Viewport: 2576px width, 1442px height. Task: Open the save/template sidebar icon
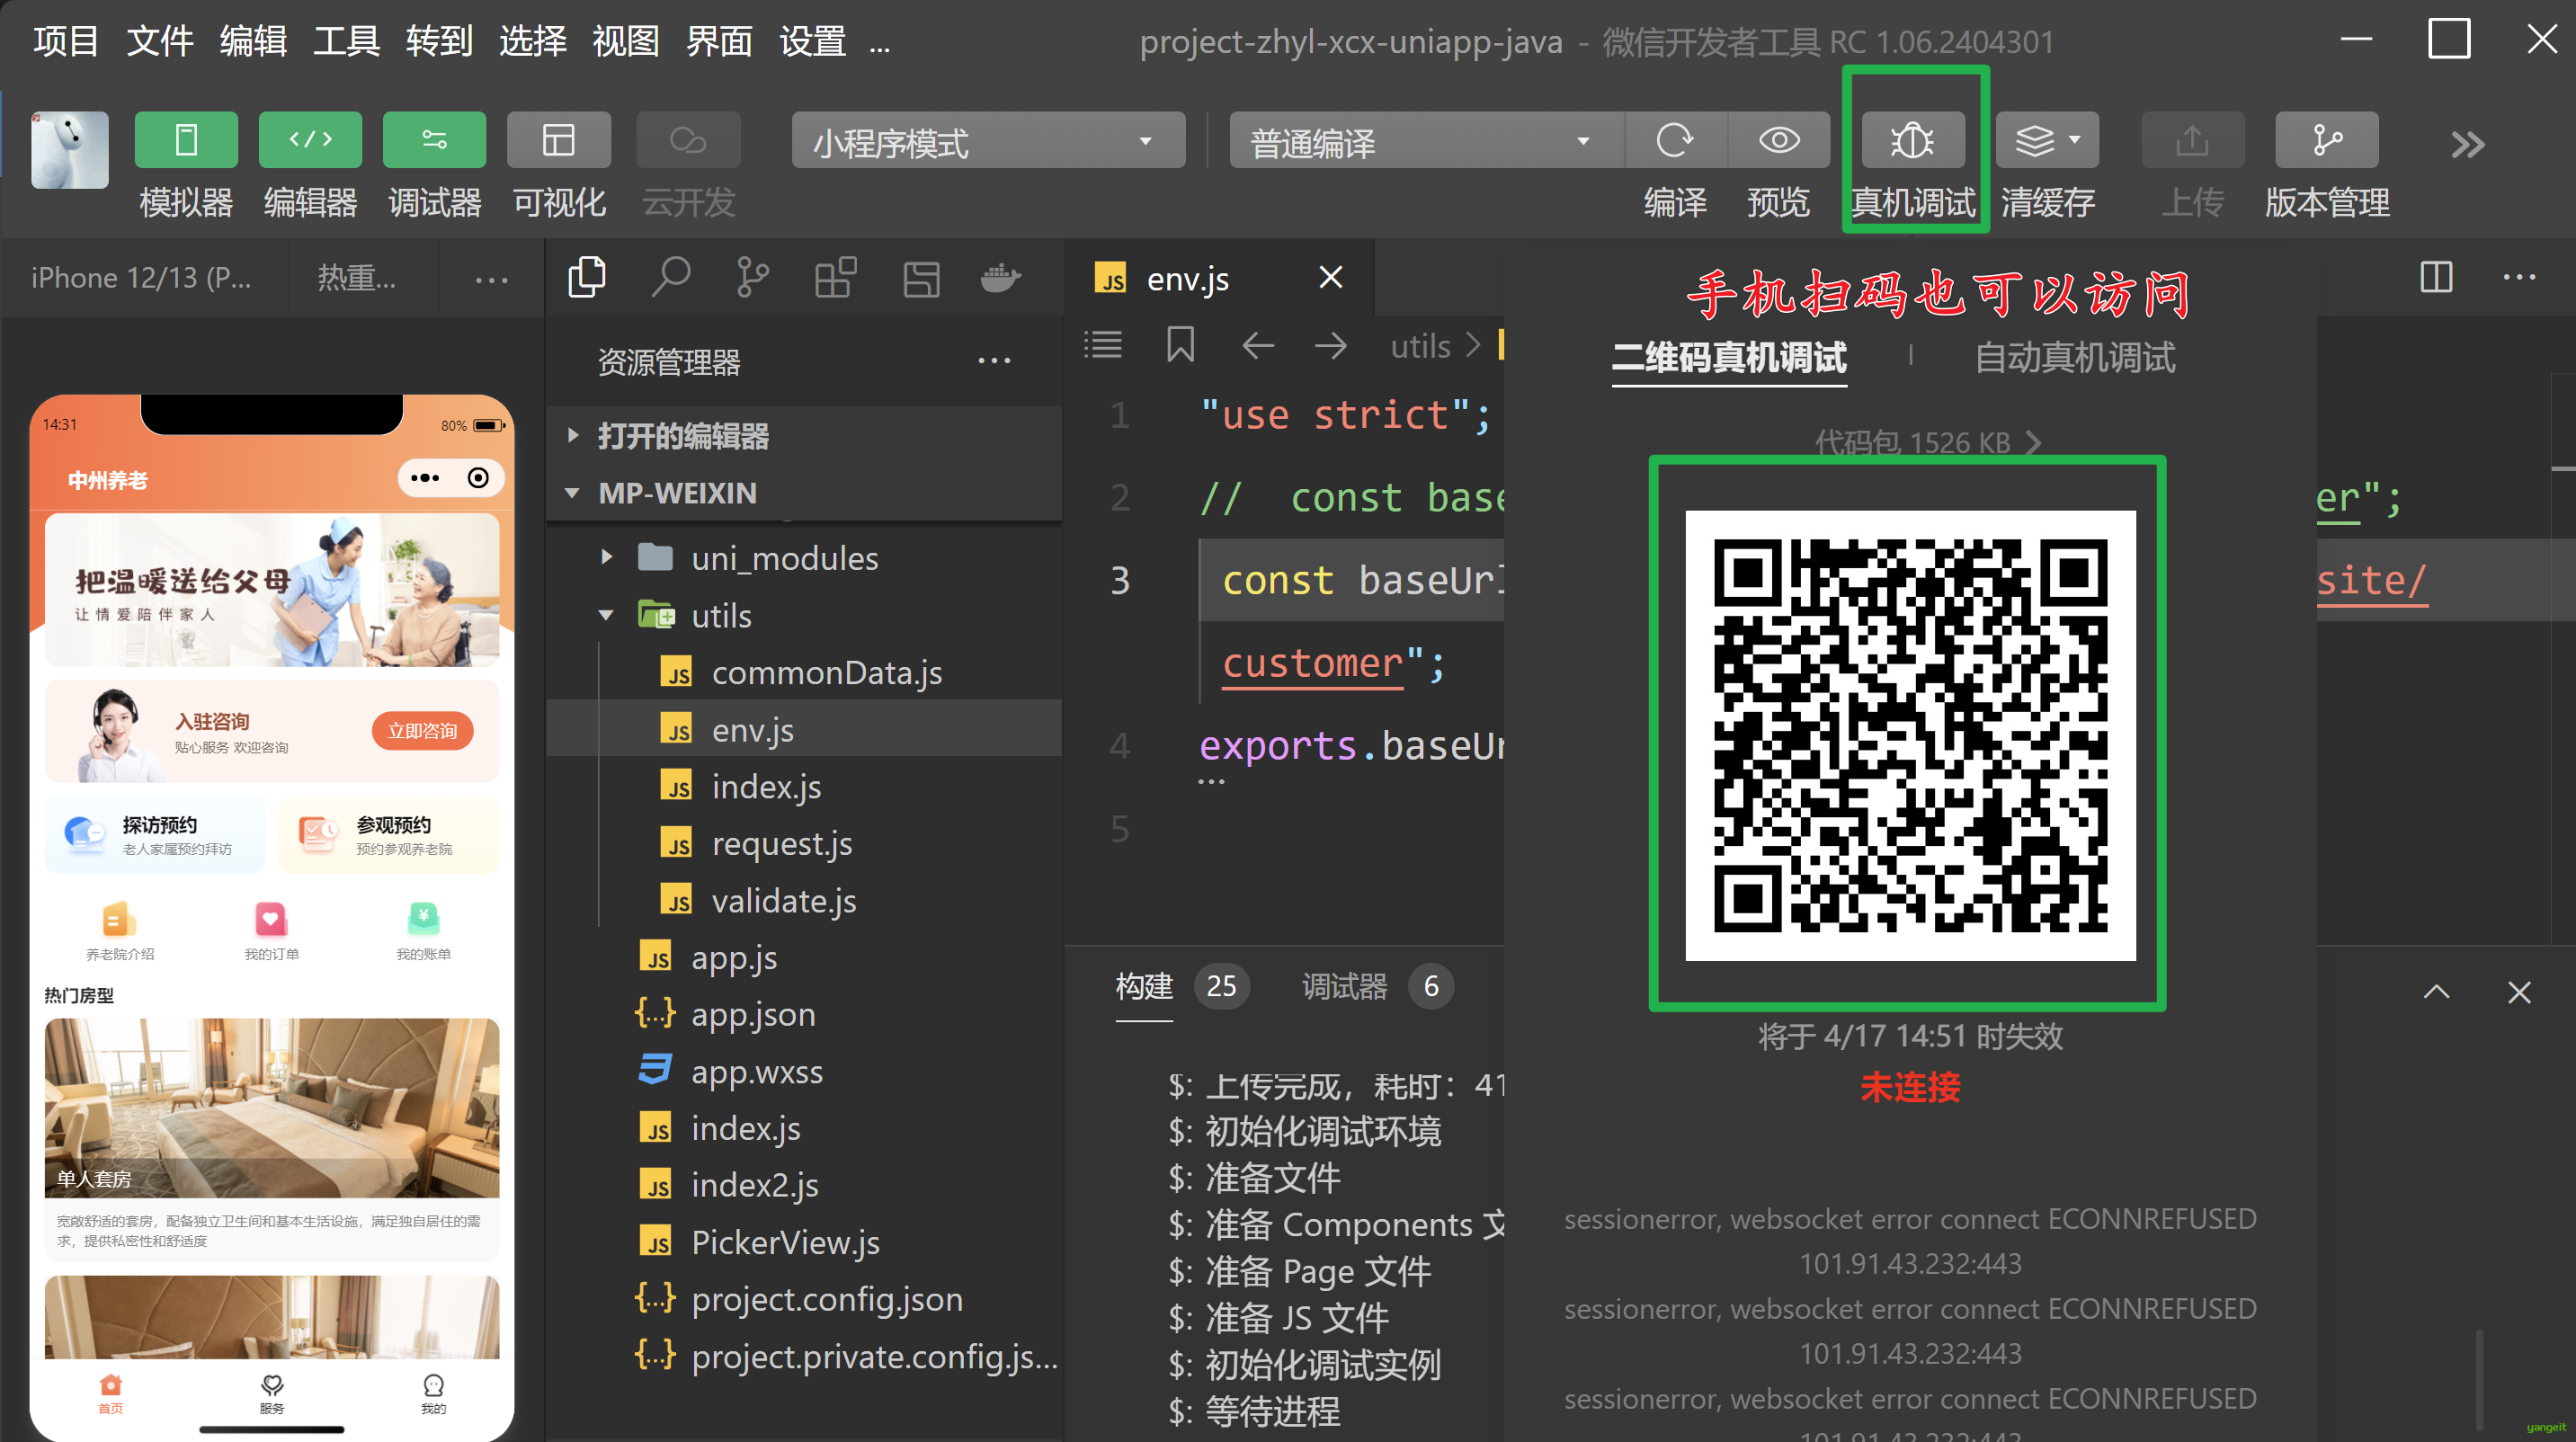tap(921, 279)
